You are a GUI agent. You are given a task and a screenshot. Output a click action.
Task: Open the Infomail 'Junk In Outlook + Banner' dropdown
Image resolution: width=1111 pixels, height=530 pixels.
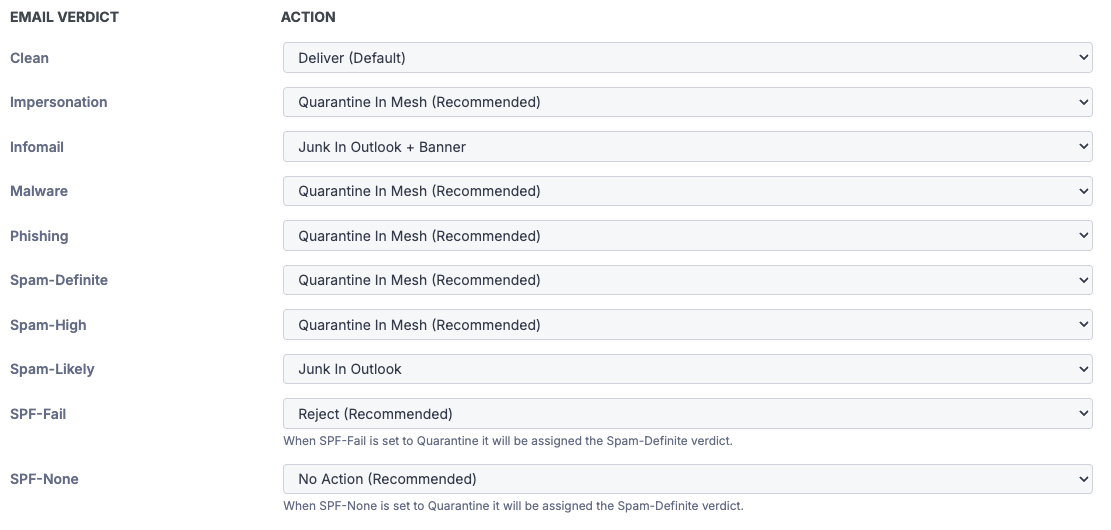tap(687, 147)
